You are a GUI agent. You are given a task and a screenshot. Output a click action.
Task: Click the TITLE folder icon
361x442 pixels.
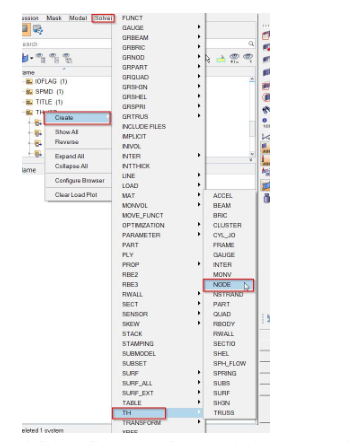[x=30, y=102]
